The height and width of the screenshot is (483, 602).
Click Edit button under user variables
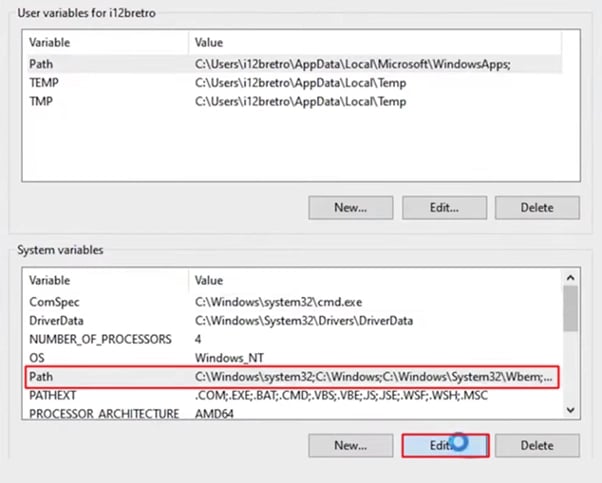[444, 208]
